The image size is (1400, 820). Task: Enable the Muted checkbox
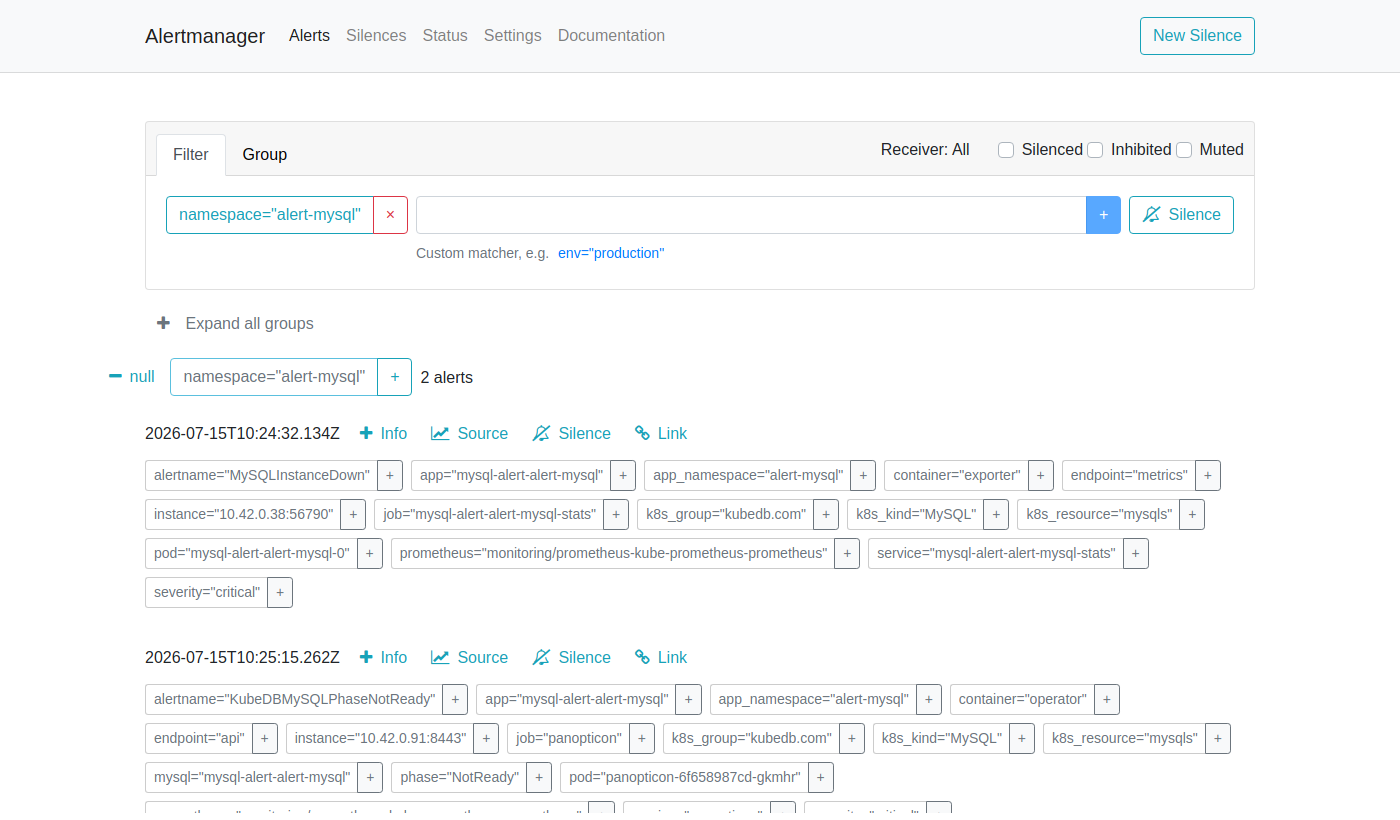1184,150
